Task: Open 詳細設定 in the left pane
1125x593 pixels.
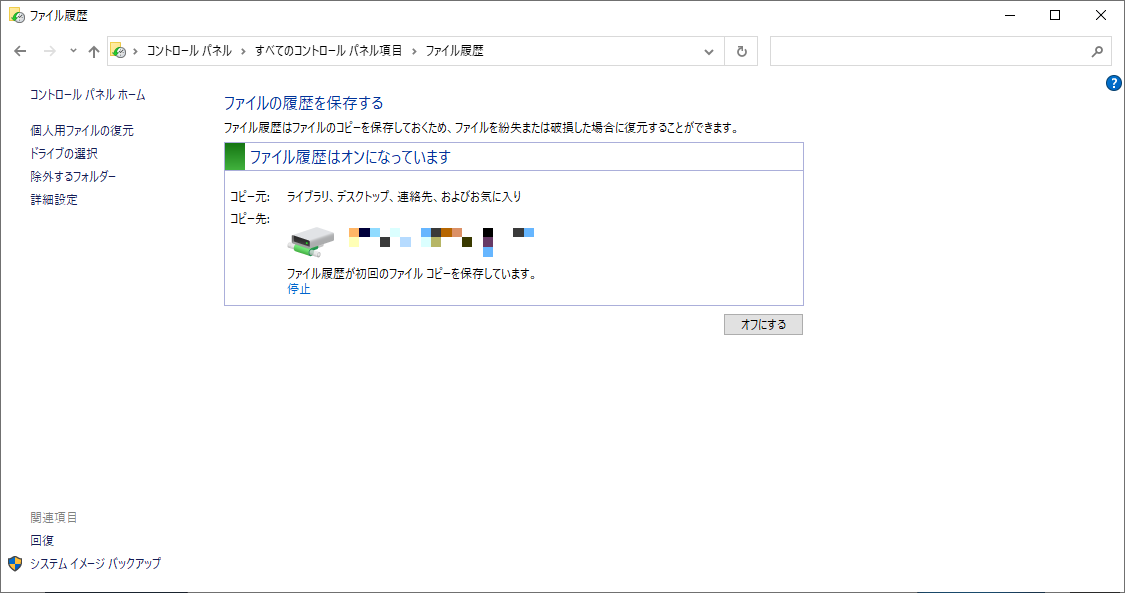Action: click(54, 199)
